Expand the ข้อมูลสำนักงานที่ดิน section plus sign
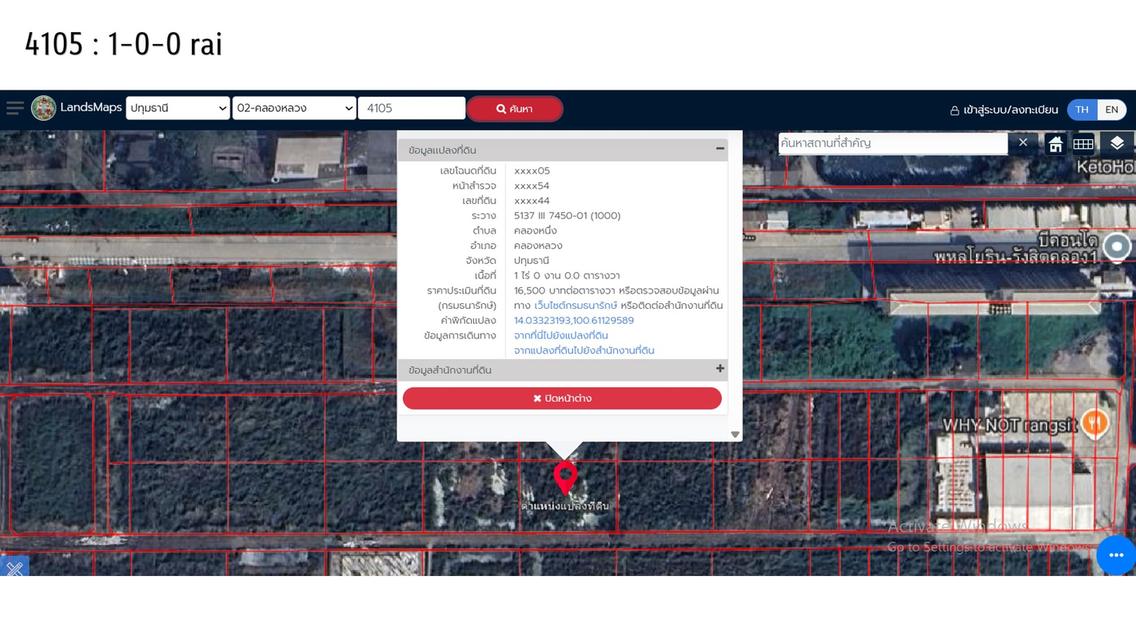This screenshot has height=640, width=1136. (720, 369)
